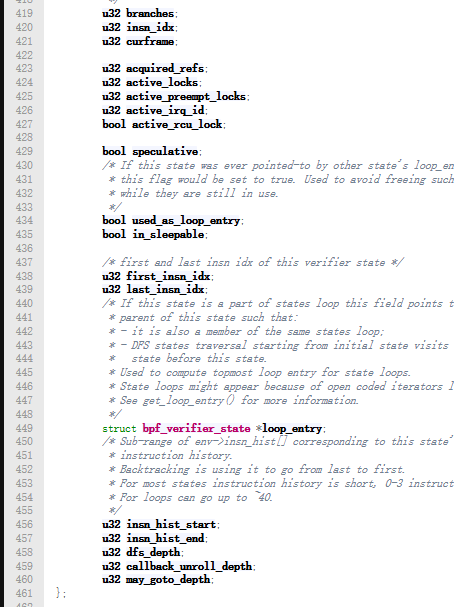
Task: Place cursor on used_as_loop_entry member
Action: (x=186, y=221)
